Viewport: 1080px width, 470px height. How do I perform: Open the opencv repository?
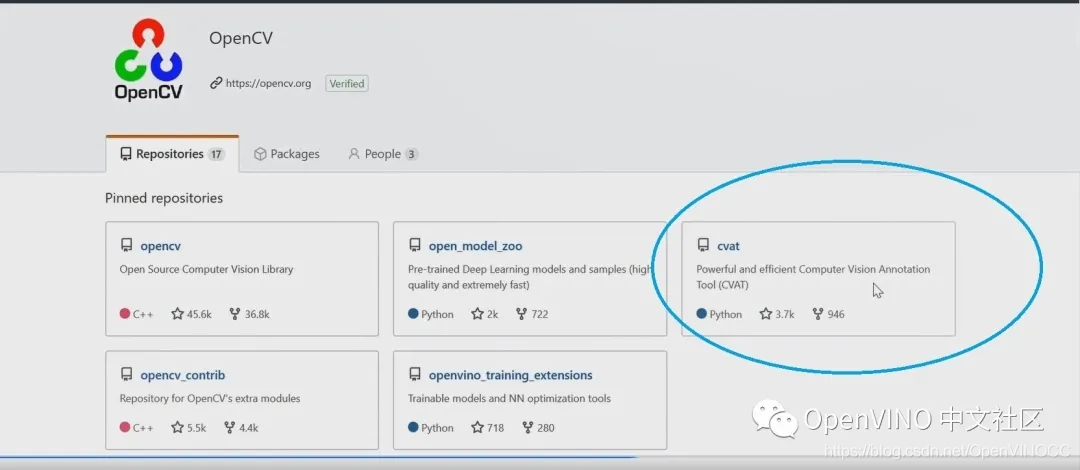point(160,246)
